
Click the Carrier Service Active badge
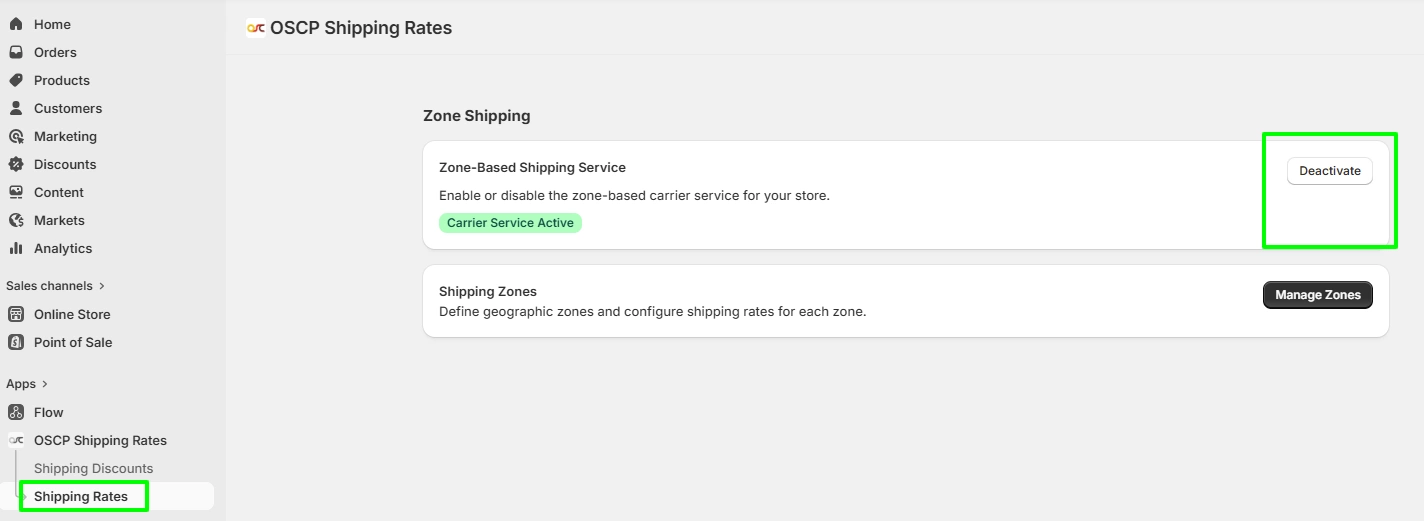point(510,223)
